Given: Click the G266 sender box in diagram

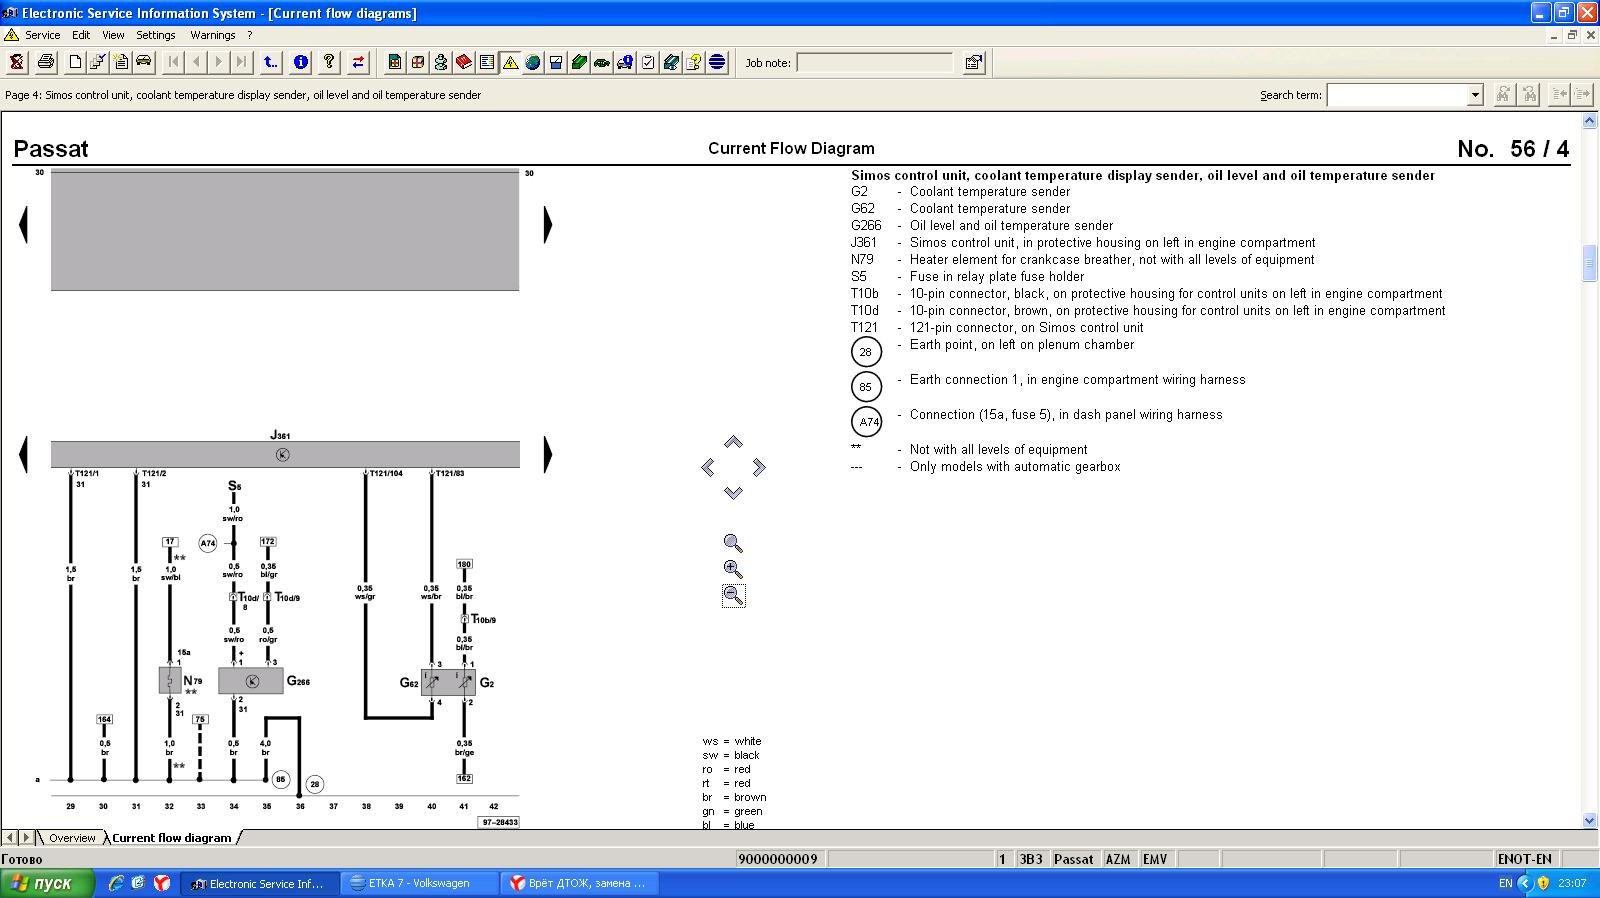Looking at the screenshot, I should click(x=251, y=681).
